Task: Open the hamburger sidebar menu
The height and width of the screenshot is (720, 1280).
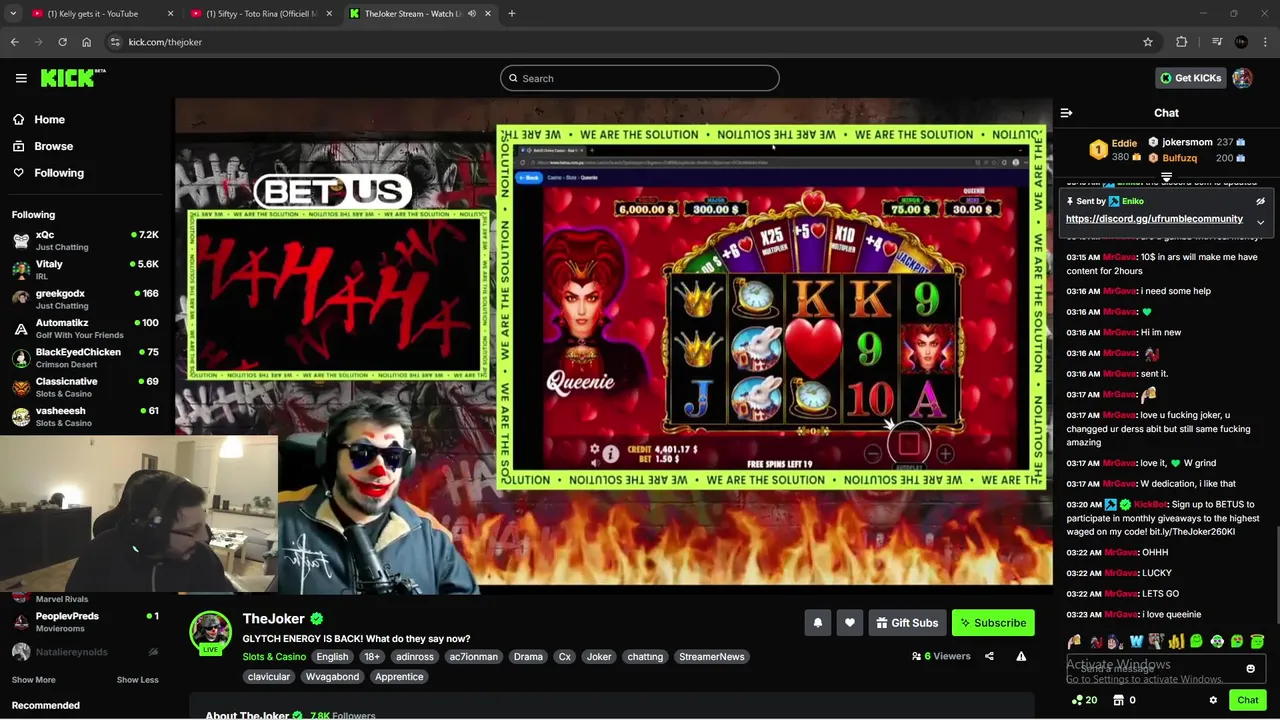Action: 21,78
